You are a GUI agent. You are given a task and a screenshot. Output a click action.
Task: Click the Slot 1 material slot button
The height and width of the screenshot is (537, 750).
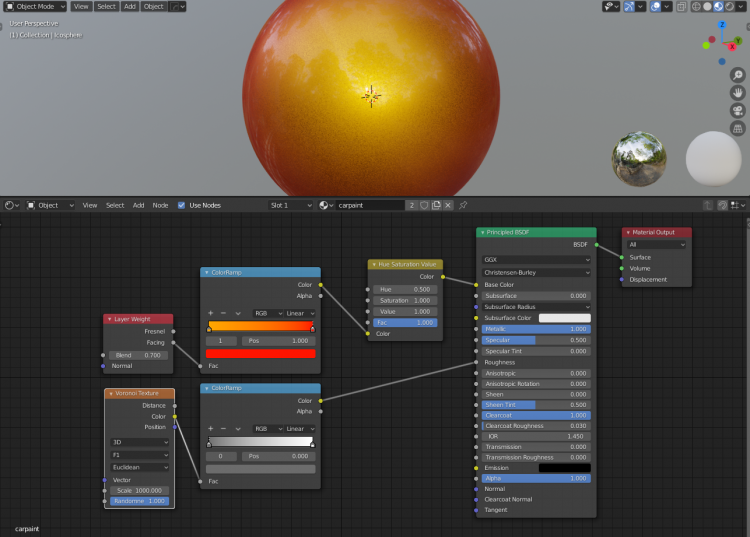290,205
